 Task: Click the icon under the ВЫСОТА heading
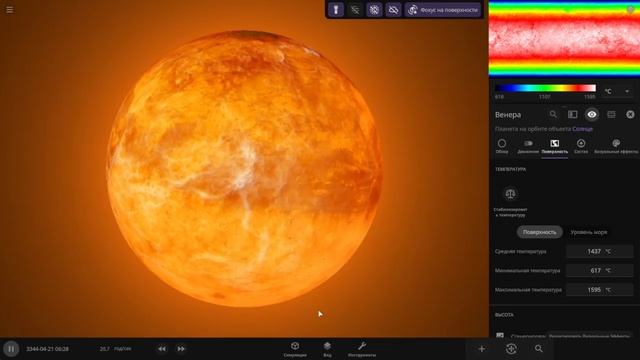pyautogui.click(x=500, y=336)
